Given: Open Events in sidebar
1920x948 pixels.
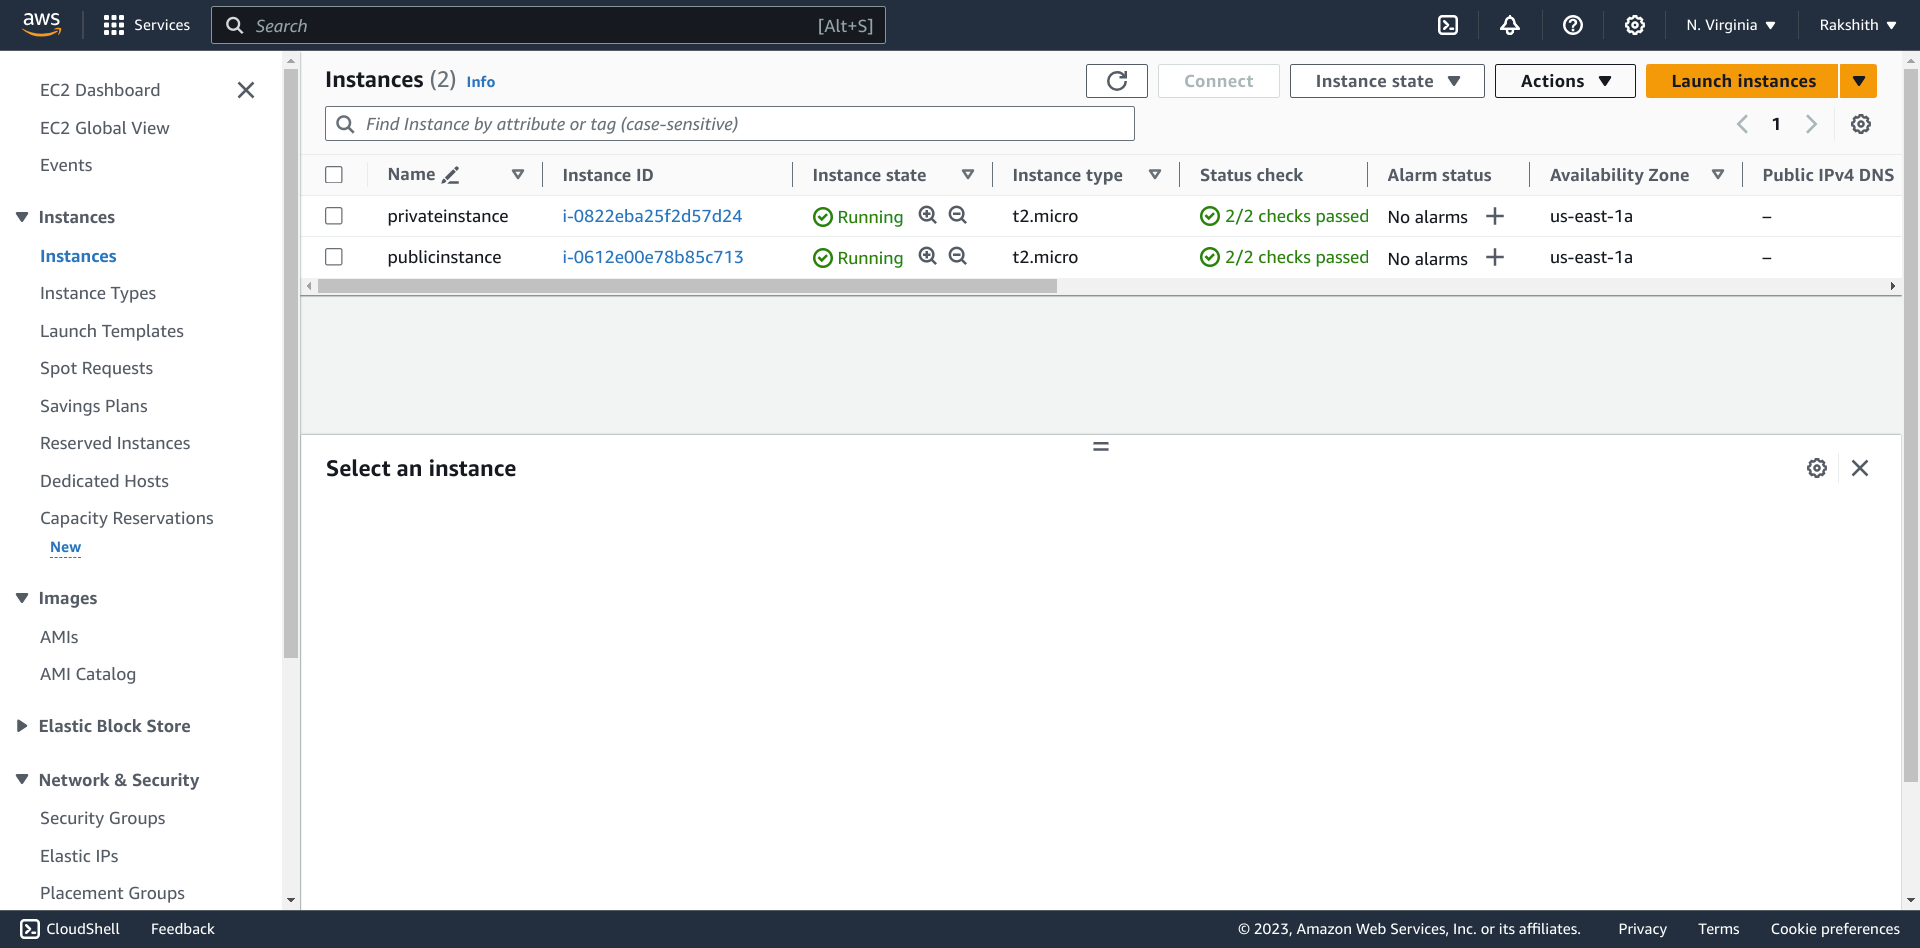Looking at the screenshot, I should 66,165.
